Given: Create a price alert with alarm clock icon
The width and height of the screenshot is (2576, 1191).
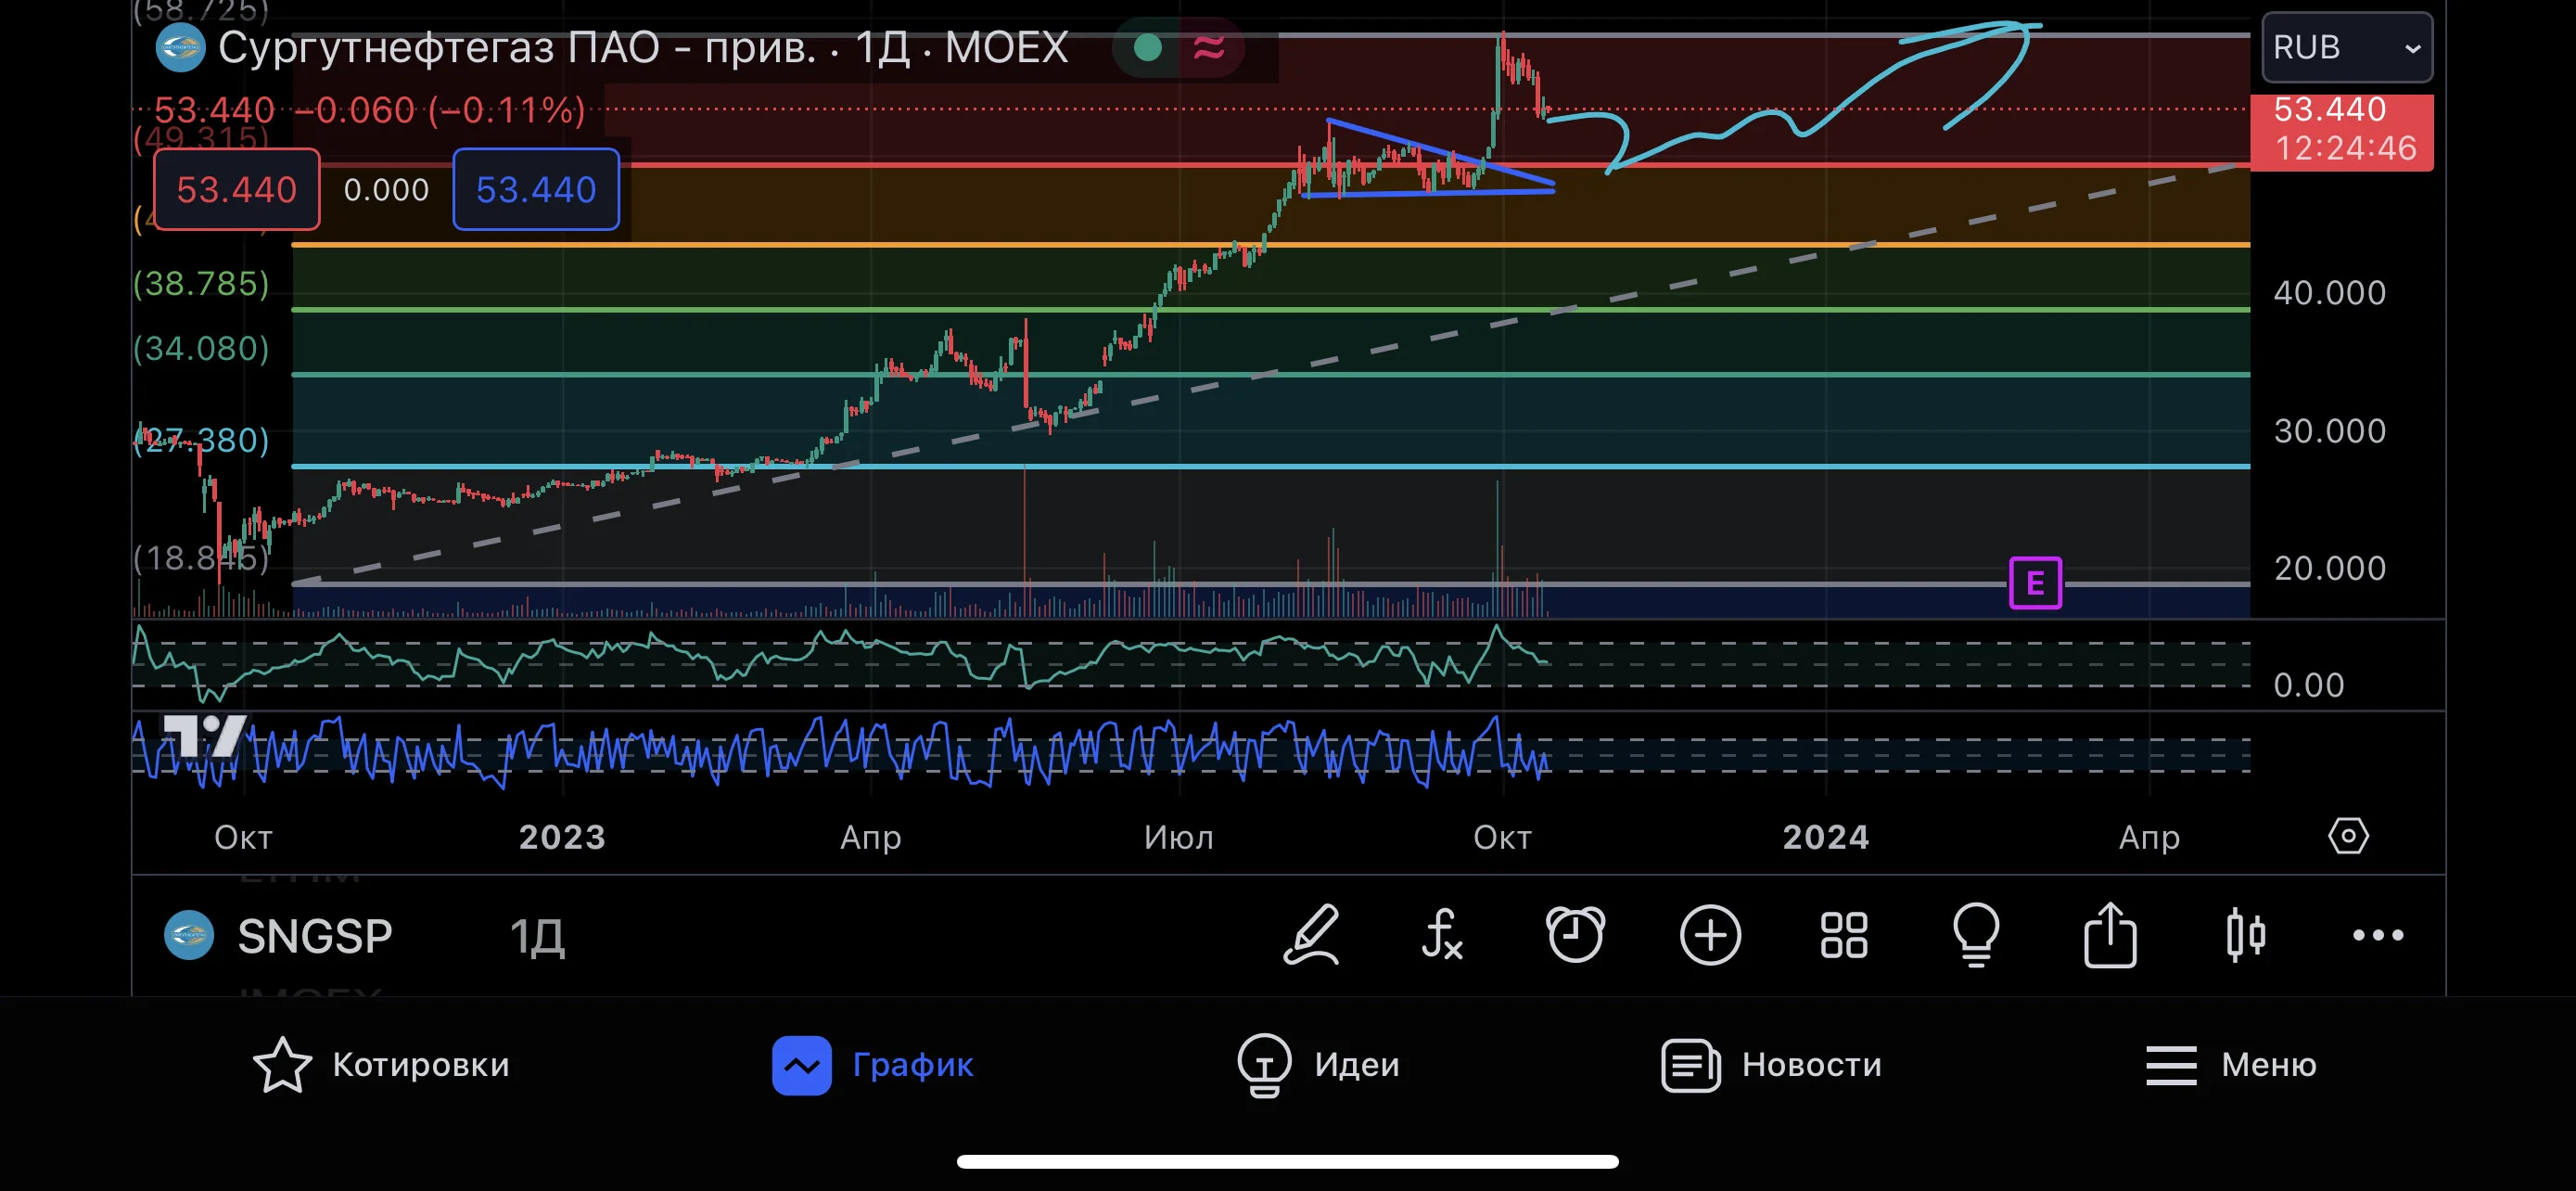Looking at the screenshot, I should 1575,935.
